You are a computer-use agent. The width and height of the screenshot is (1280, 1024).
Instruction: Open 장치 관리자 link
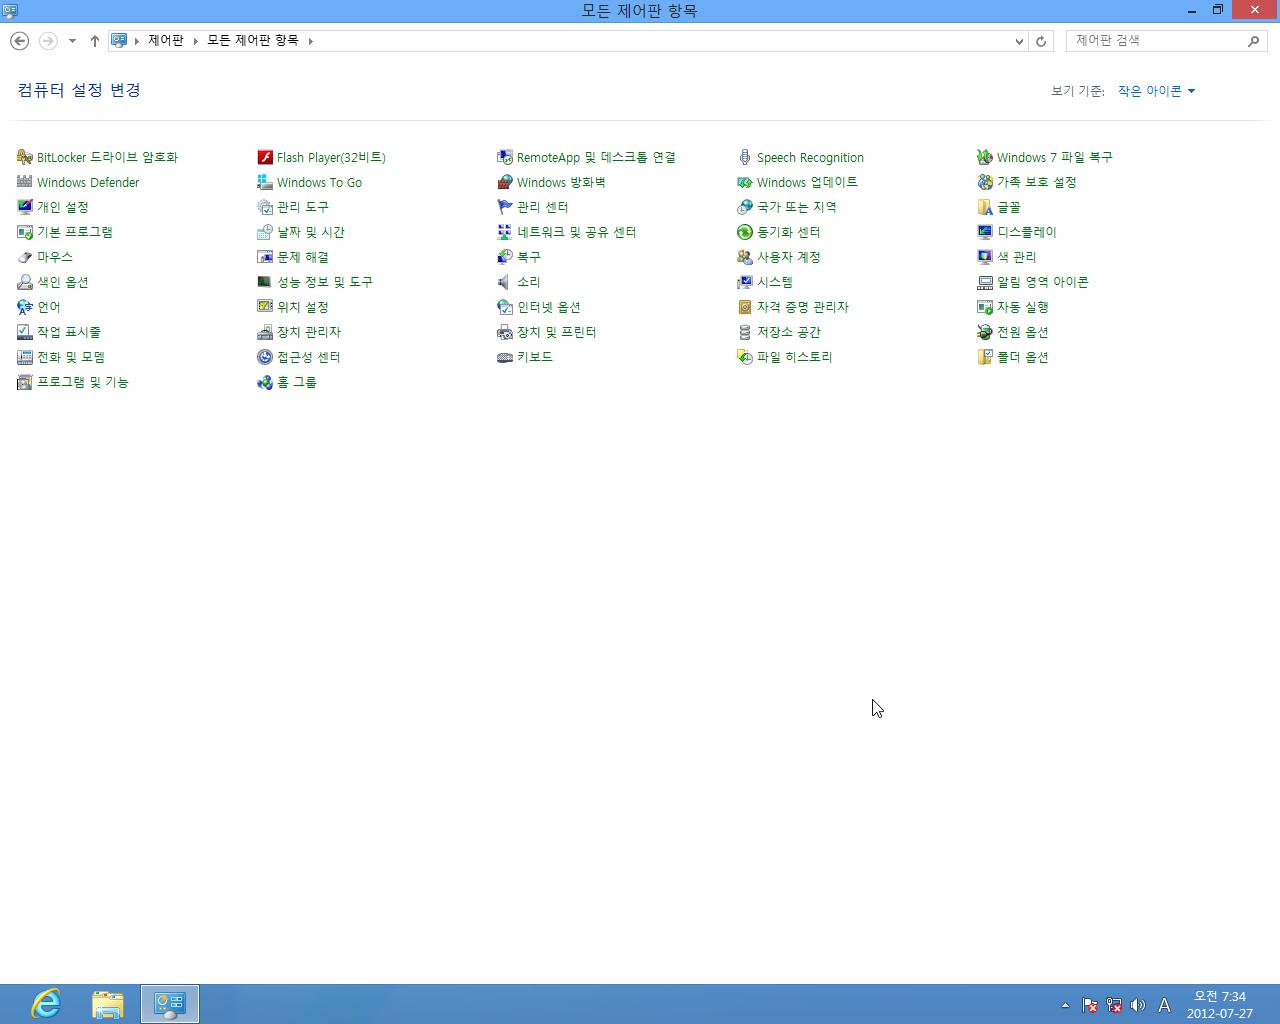(309, 332)
